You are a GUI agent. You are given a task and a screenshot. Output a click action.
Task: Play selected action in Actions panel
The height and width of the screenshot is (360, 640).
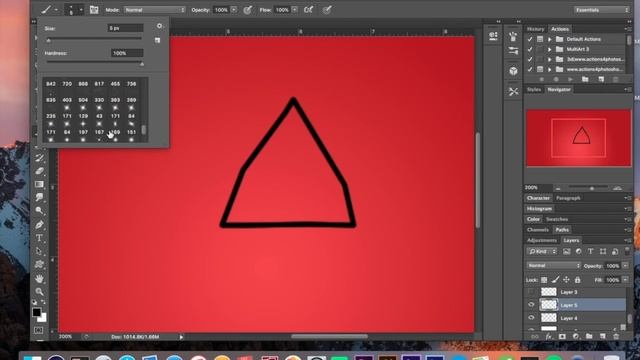570,79
